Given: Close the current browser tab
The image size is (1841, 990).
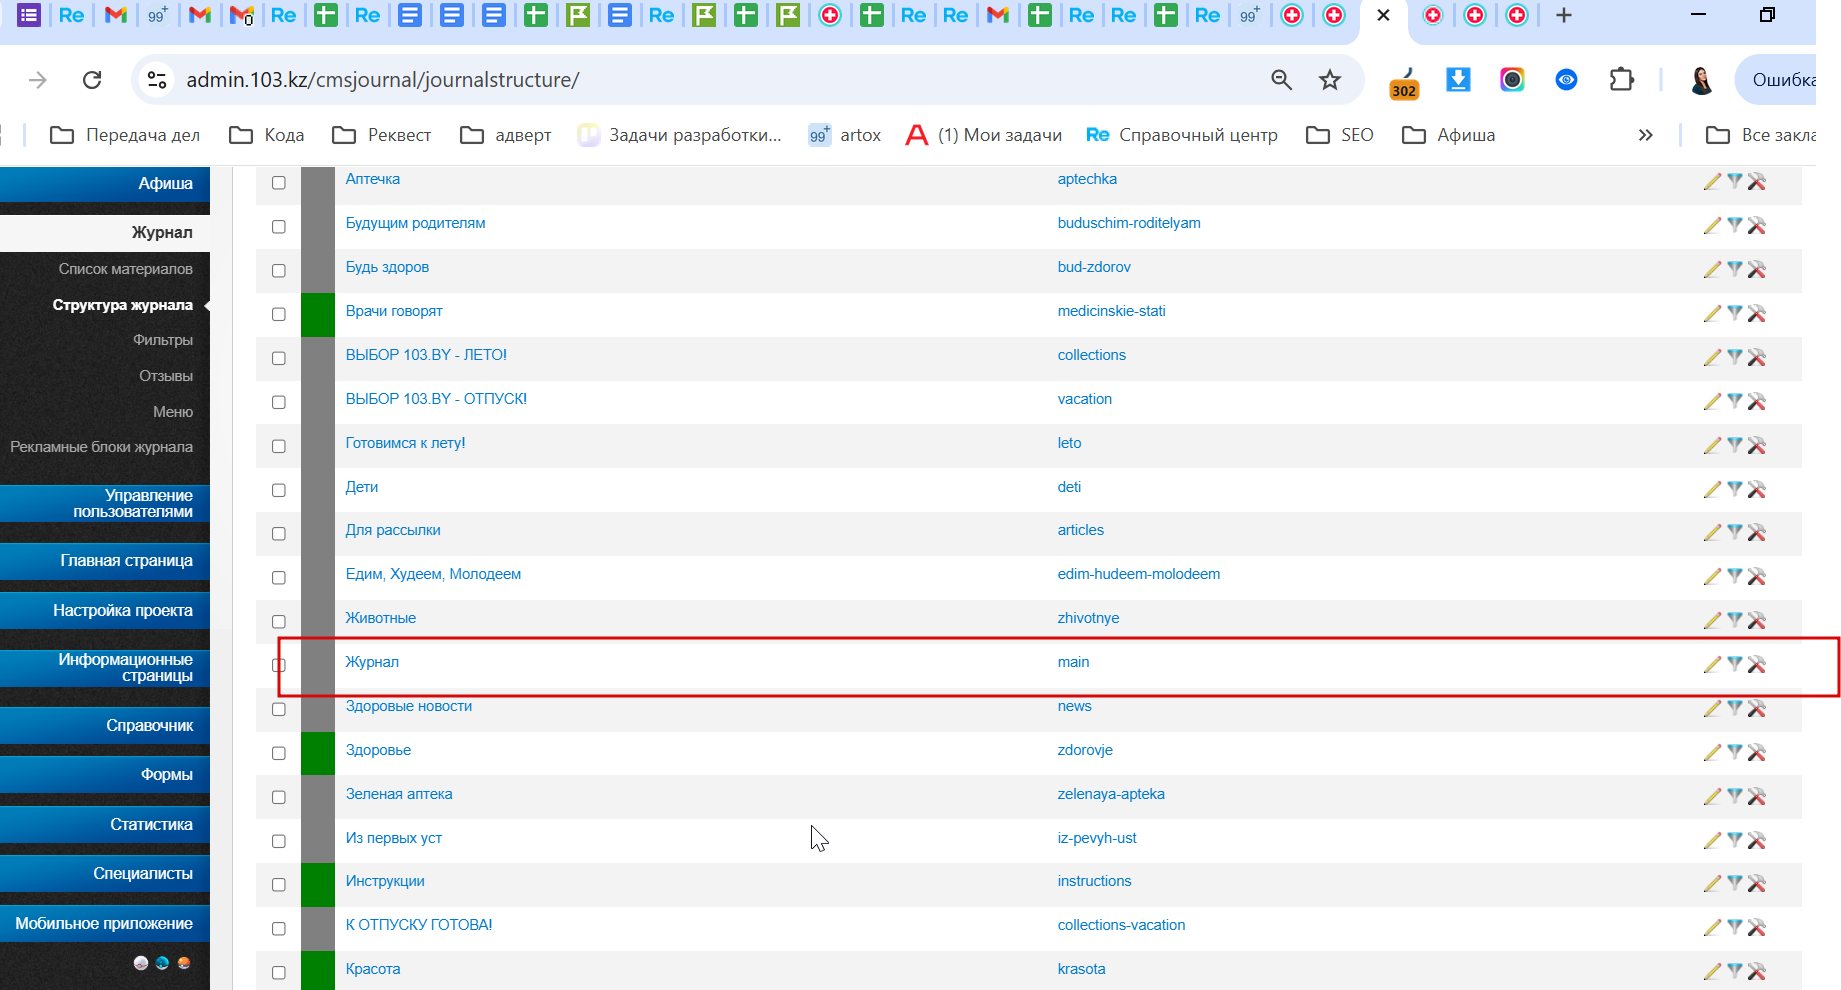Looking at the screenshot, I should click(x=1383, y=15).
